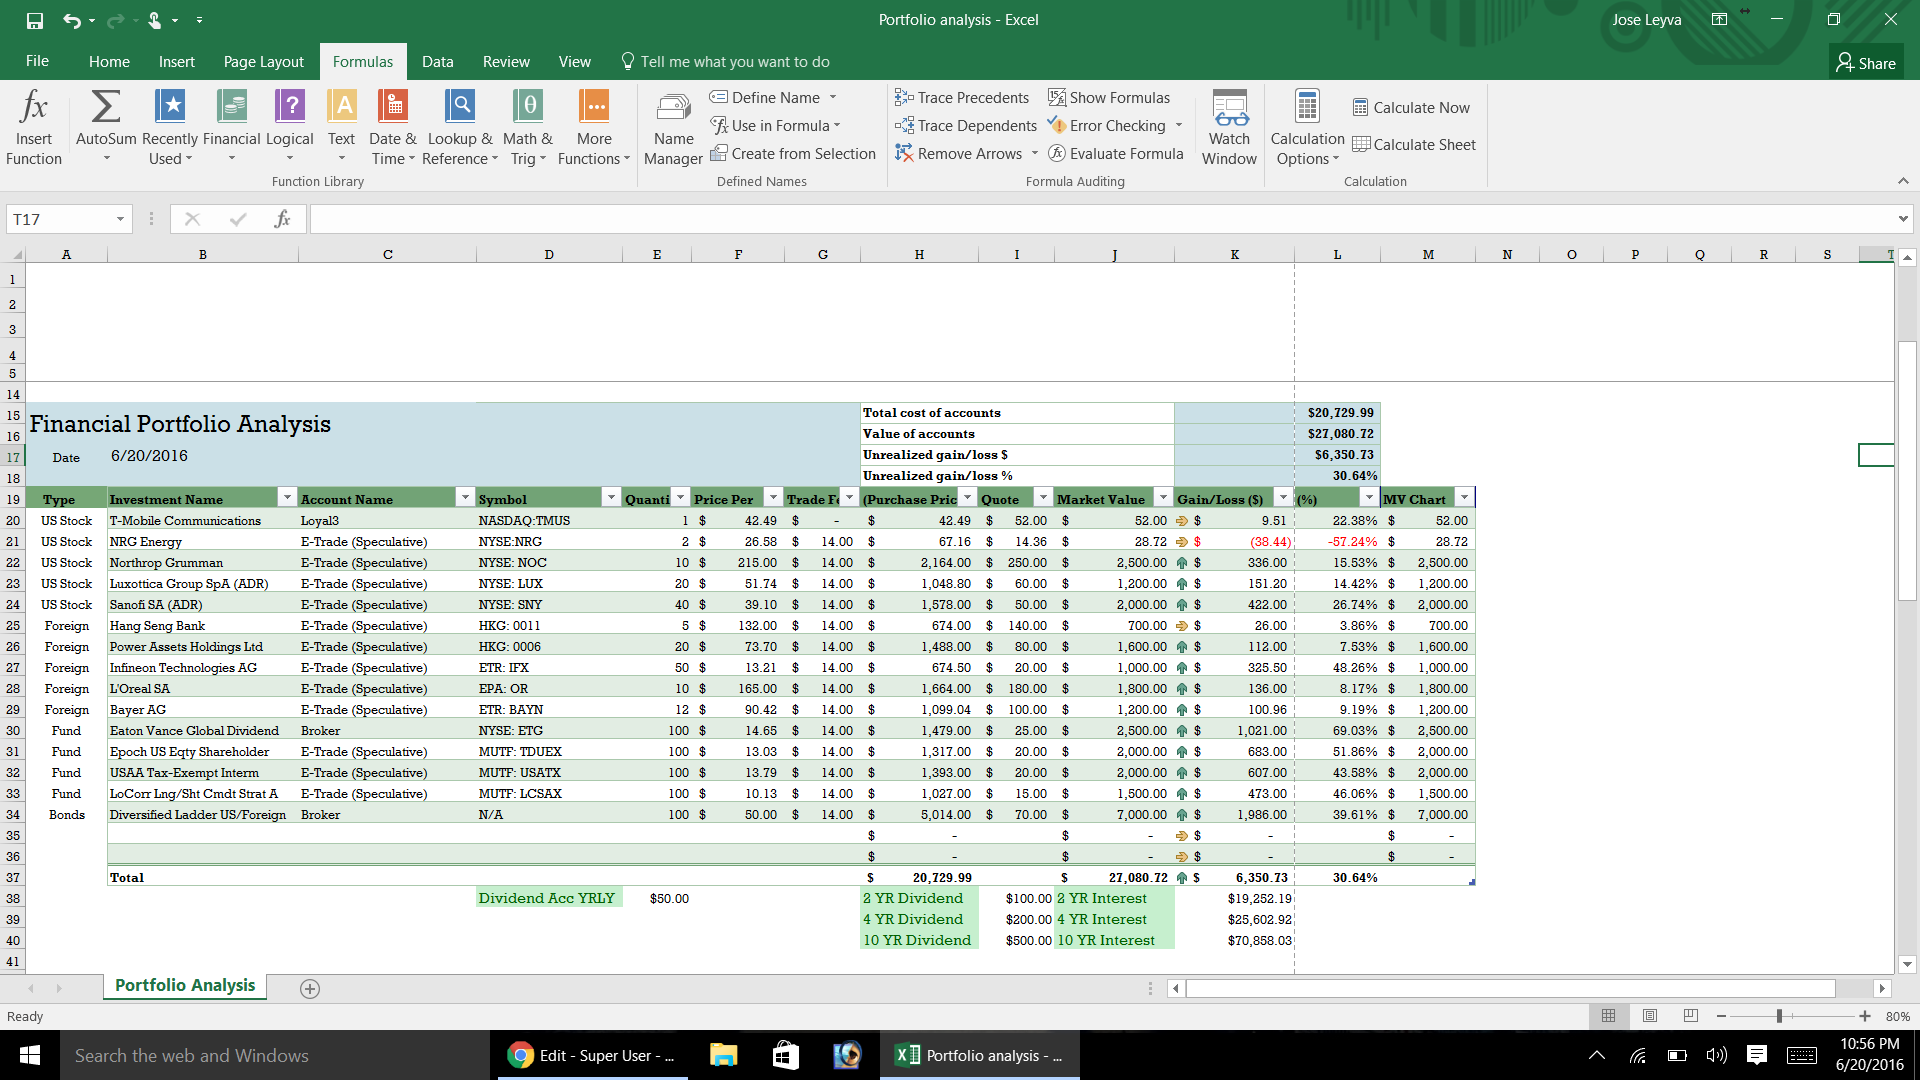The height and width of the screenshot is (1080, 1920).
Task: Click the Formulas ribbon tab
Action: pyautogui.click(x=363, y=62)
